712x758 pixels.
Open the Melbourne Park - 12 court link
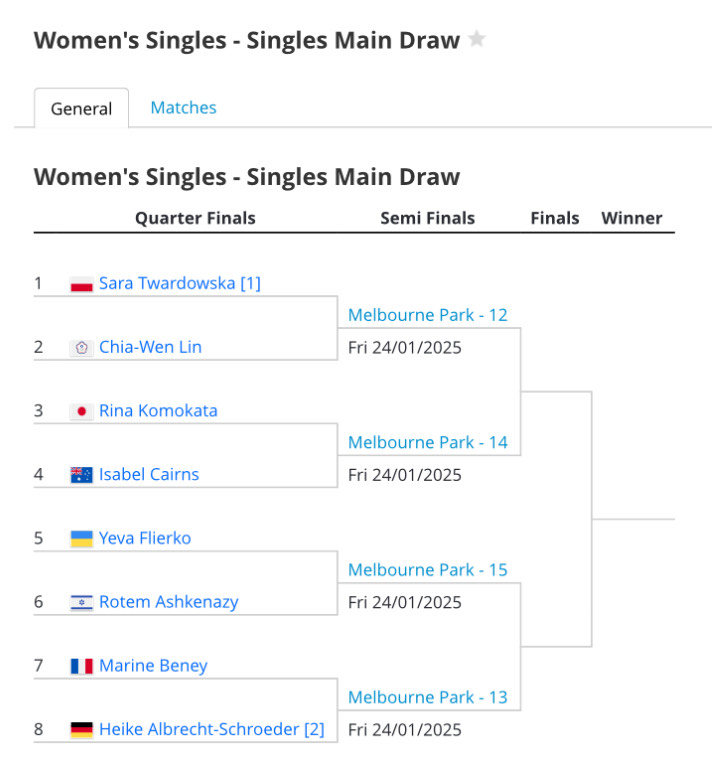click(x=428, y=315)
